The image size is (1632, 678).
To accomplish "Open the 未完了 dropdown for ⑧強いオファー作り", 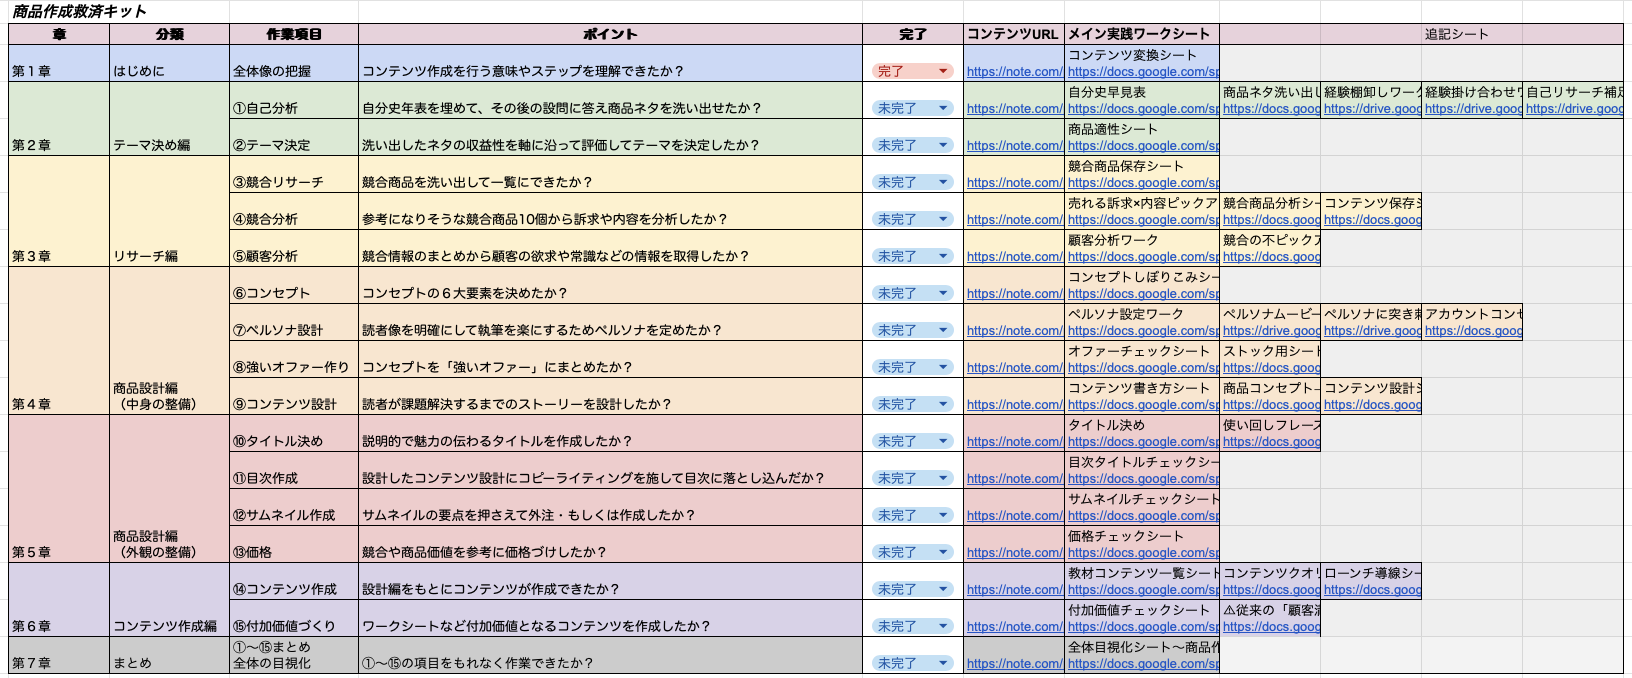I will (912, 367).
